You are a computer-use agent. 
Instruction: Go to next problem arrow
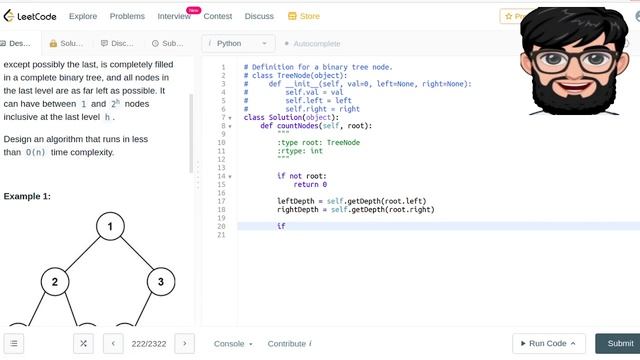coord(184,344)
